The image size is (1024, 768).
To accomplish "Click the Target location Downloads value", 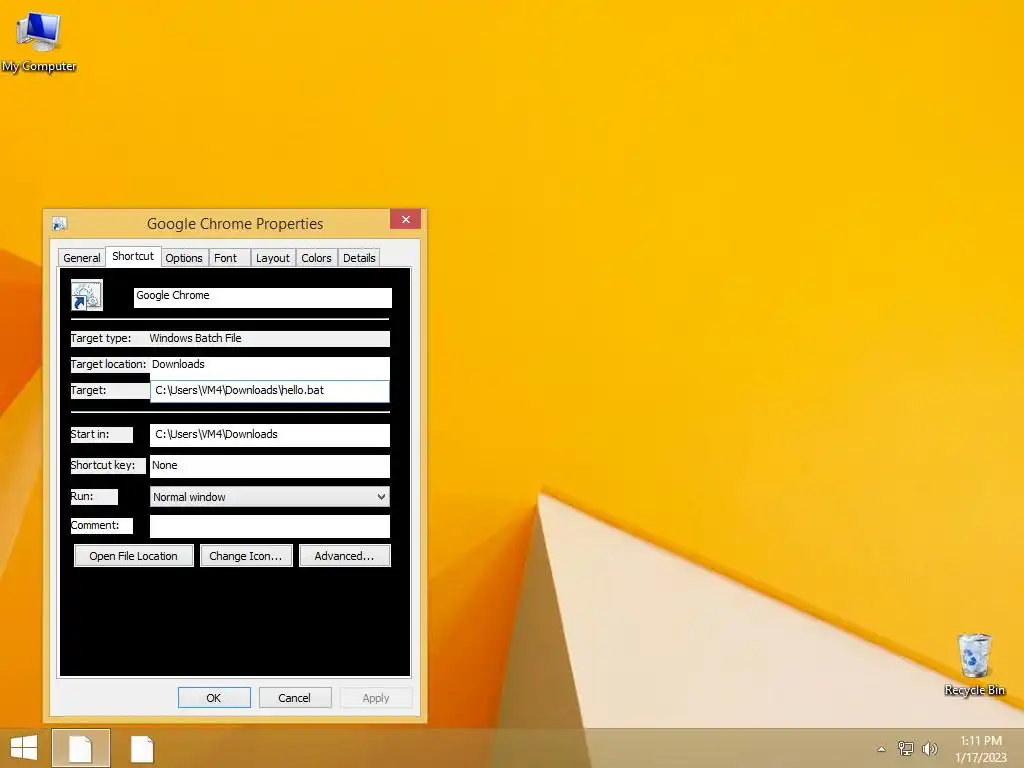I will pyautogui.click(x=178, y=364).
